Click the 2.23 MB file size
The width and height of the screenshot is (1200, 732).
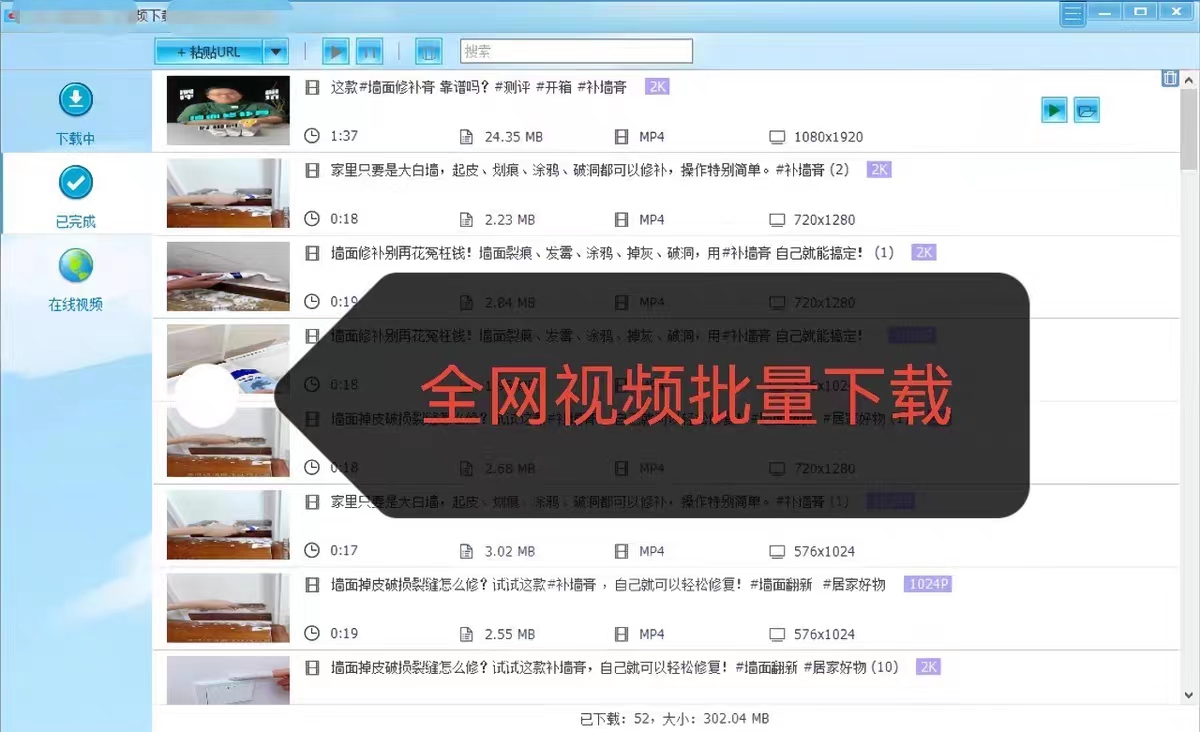click(510, 219)
